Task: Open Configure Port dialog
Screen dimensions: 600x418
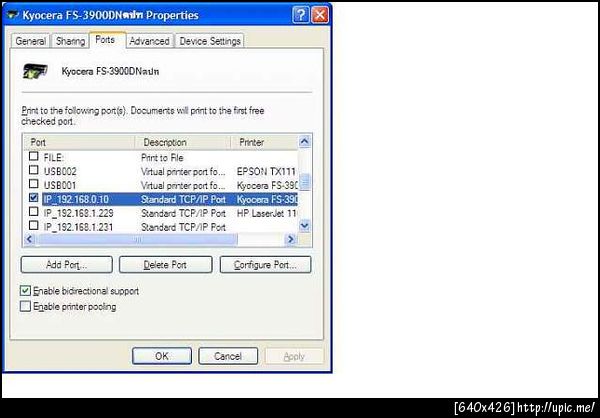Action: click(265, 265)
